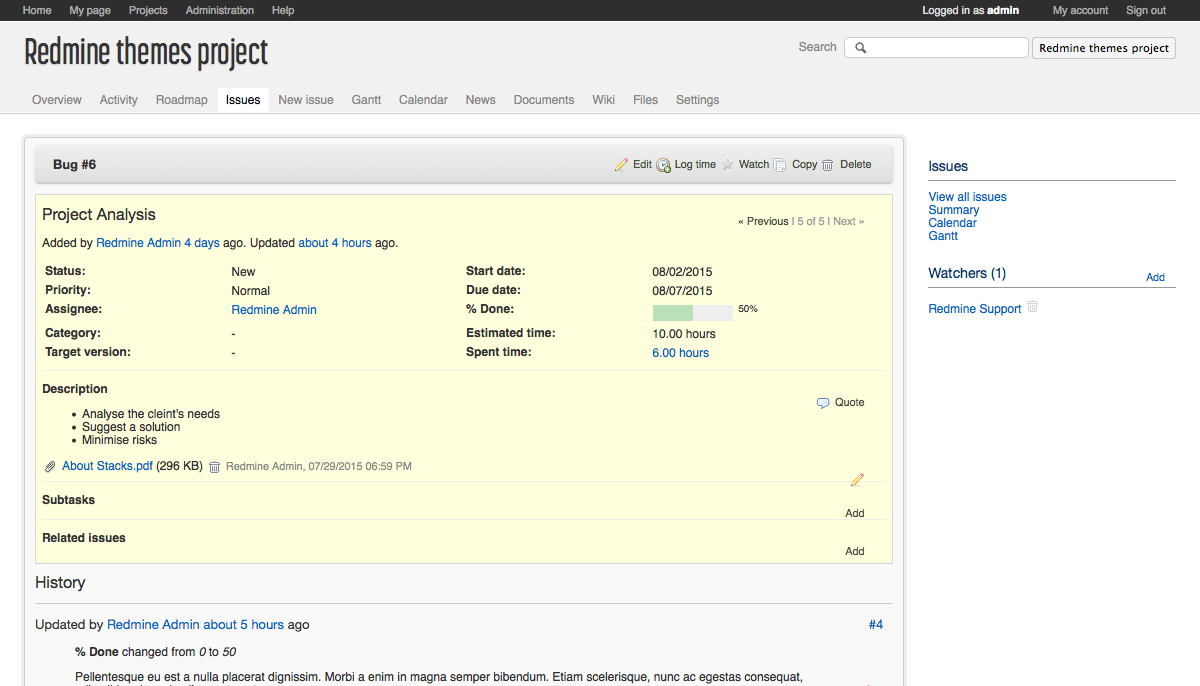The width and height of the screenshot is (1200, 686).
Task: Open the Calendar link in the sidebar
Action: click(x=953, y=223)
